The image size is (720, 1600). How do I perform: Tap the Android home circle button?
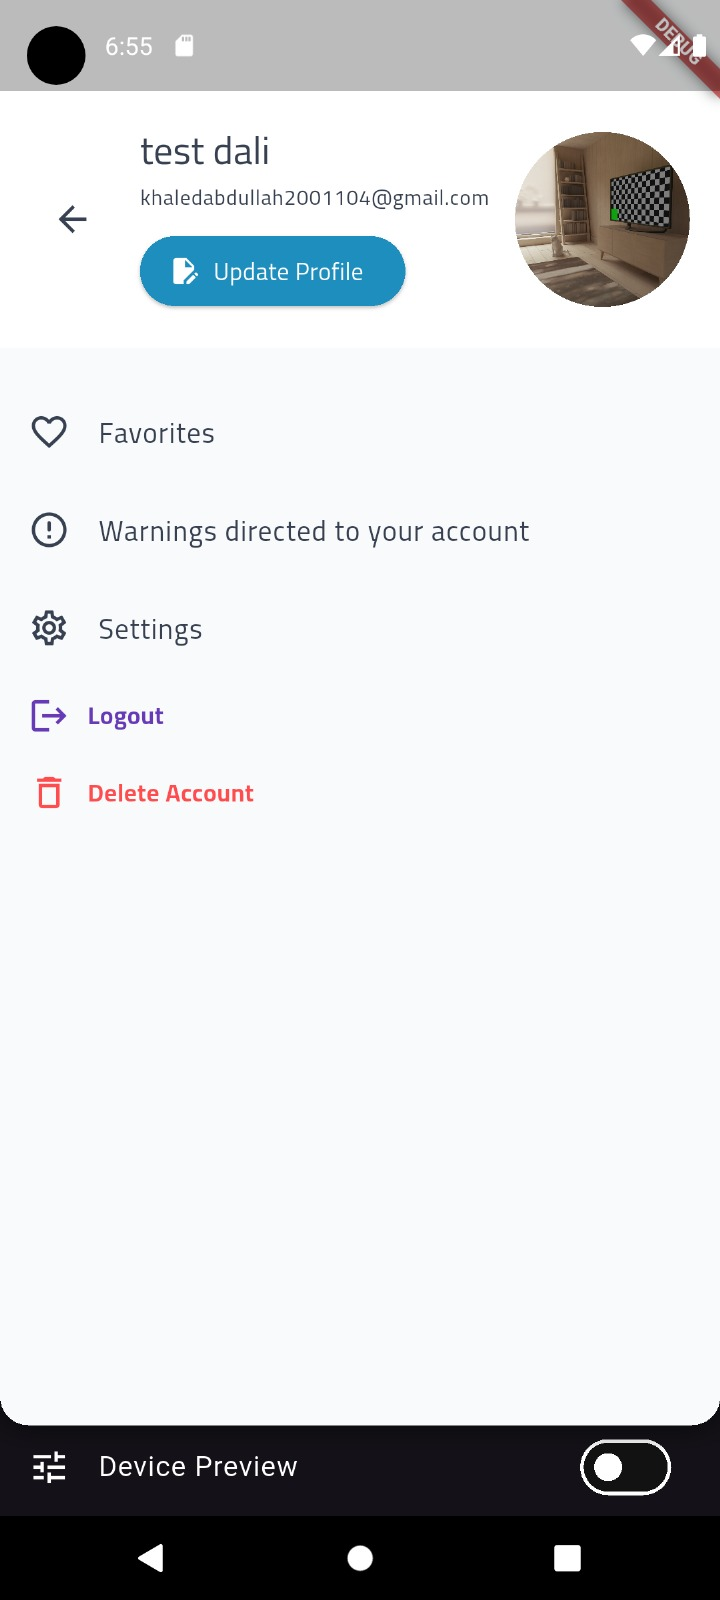(360, 1558)
